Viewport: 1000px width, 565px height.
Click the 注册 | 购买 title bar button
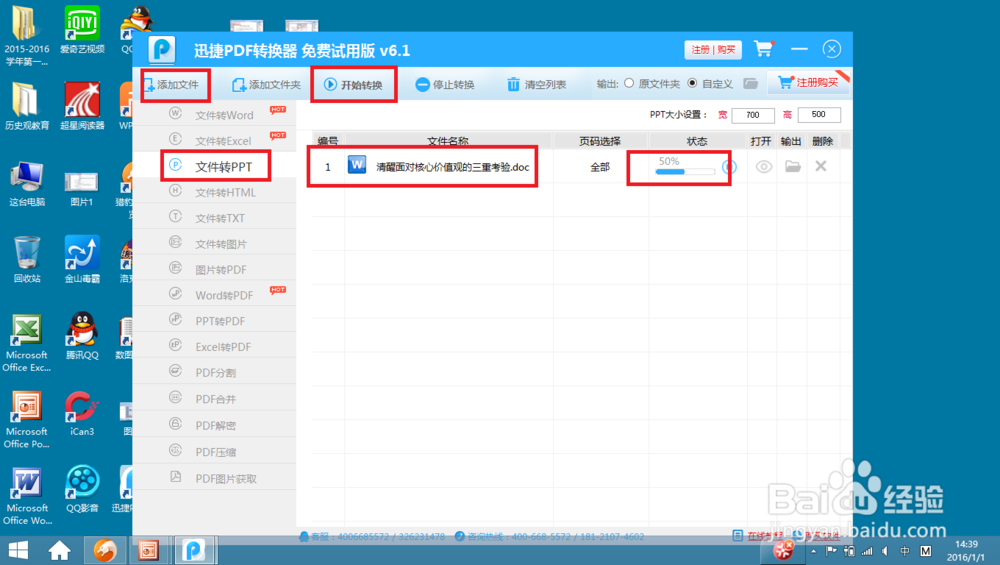pos(713,50)
